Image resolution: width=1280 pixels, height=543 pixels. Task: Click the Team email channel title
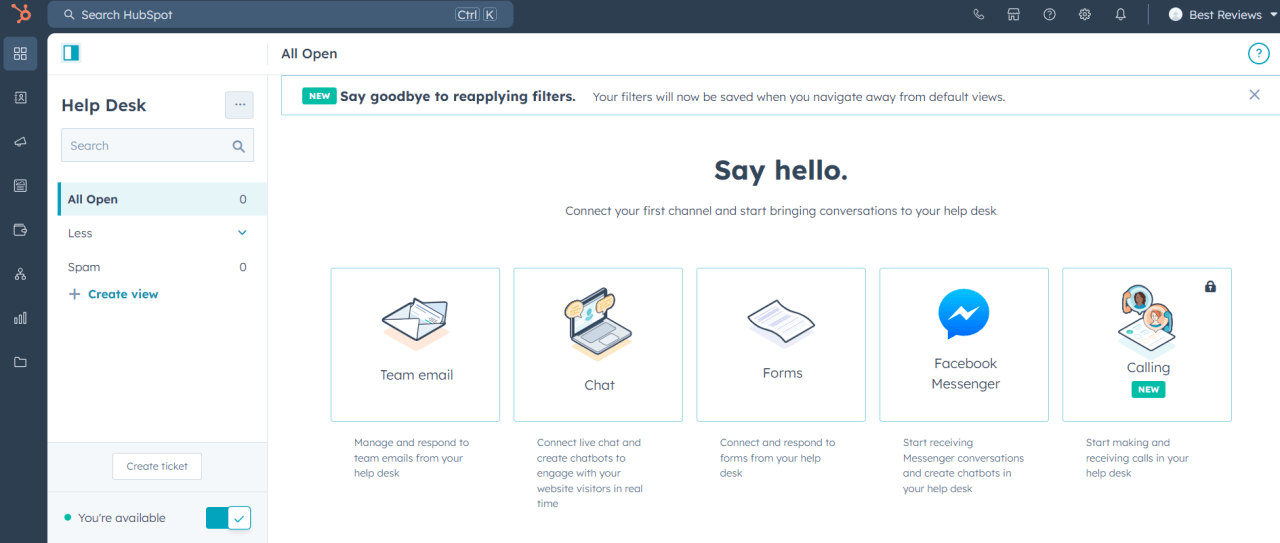click(x=417, y=375)
